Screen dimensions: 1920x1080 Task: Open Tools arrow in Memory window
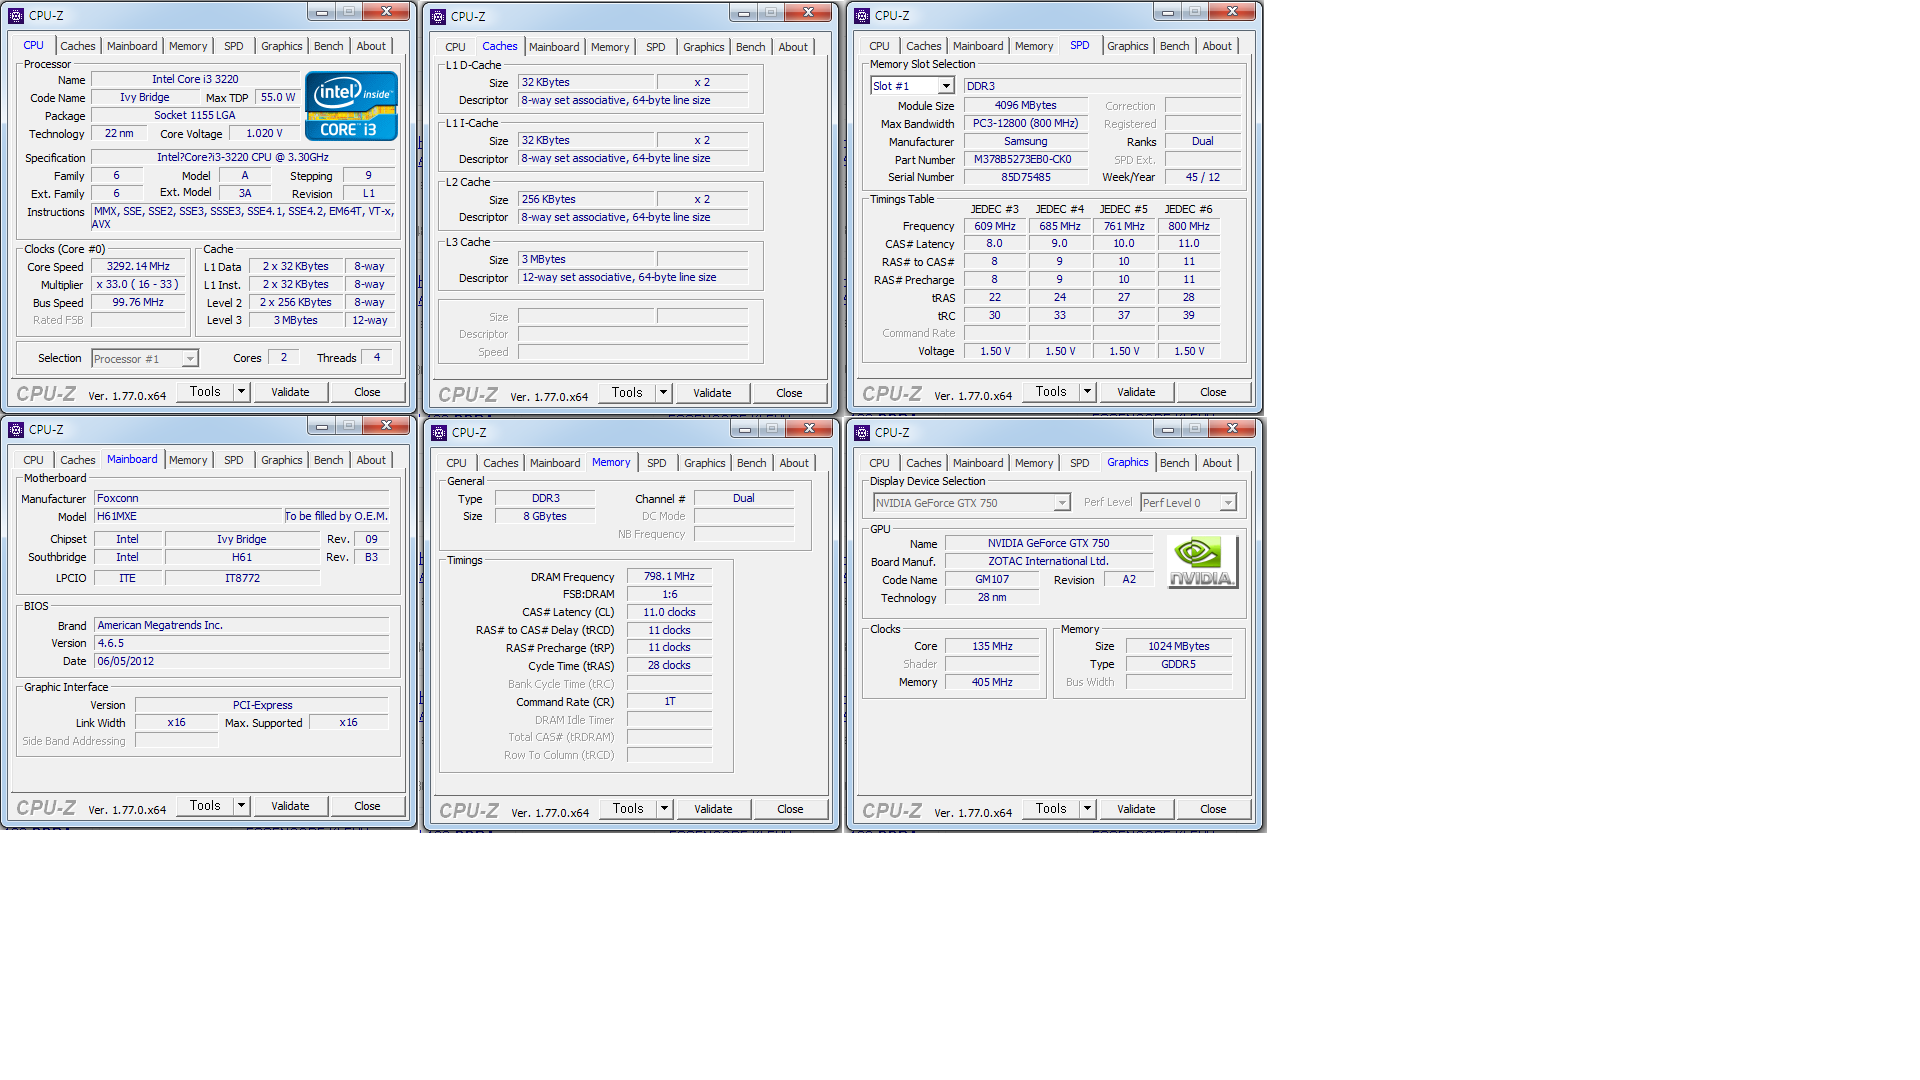pos(664,809)
